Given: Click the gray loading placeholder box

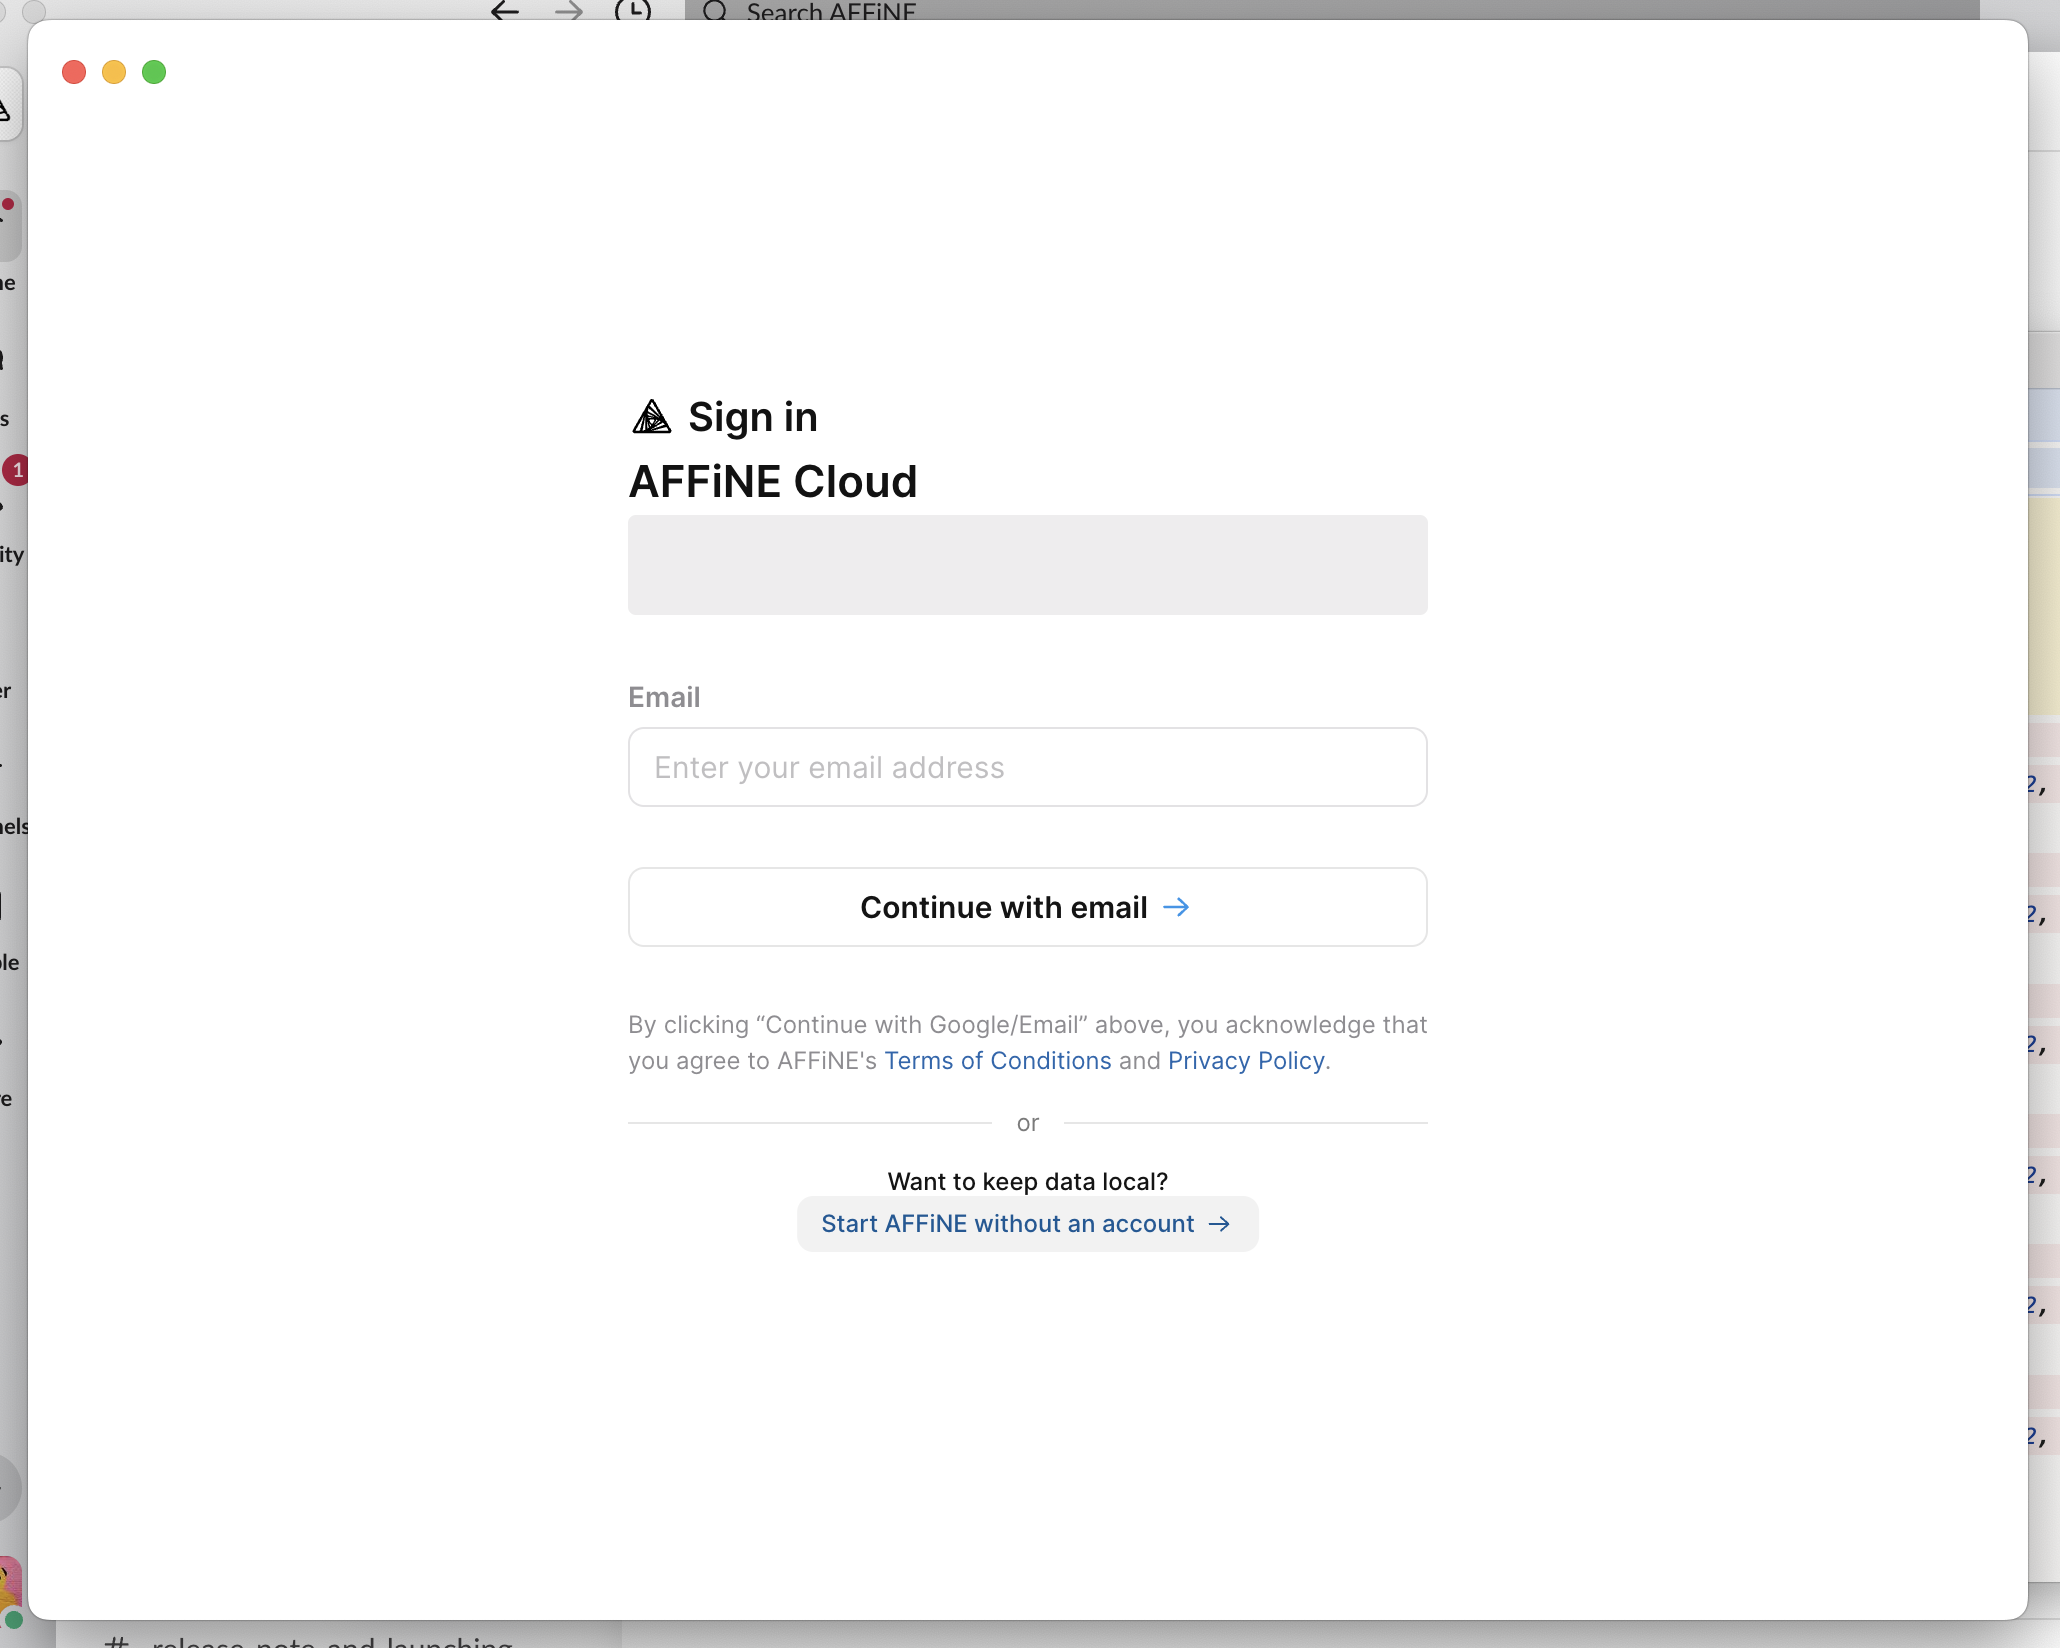Looking at the screenshot, I should pyautogui.click(x=1027, y=565).
